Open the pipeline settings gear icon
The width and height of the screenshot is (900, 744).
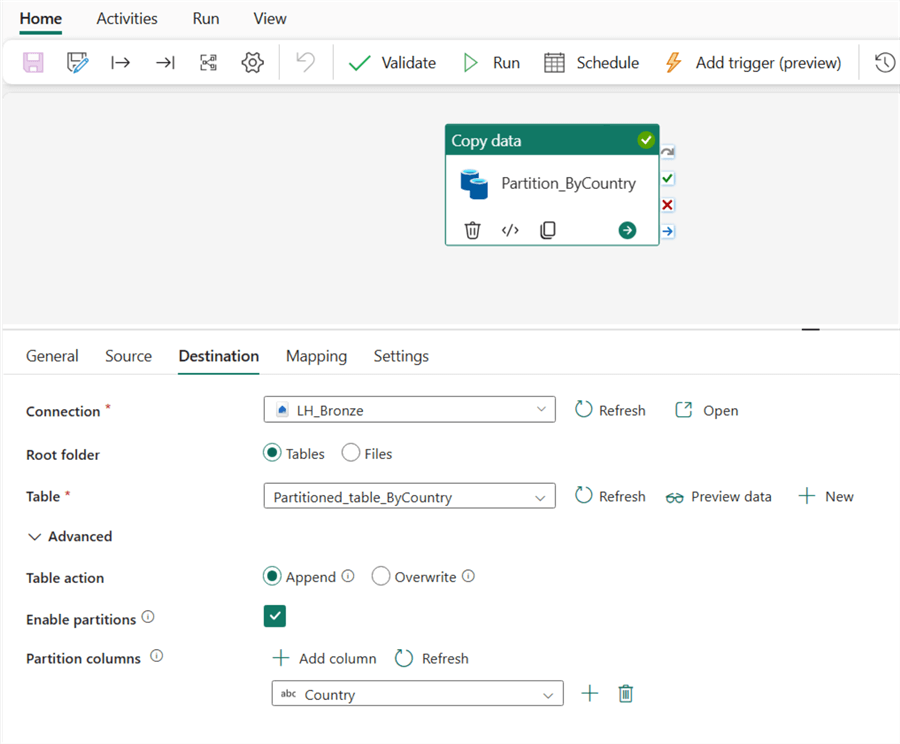[252, 63]
